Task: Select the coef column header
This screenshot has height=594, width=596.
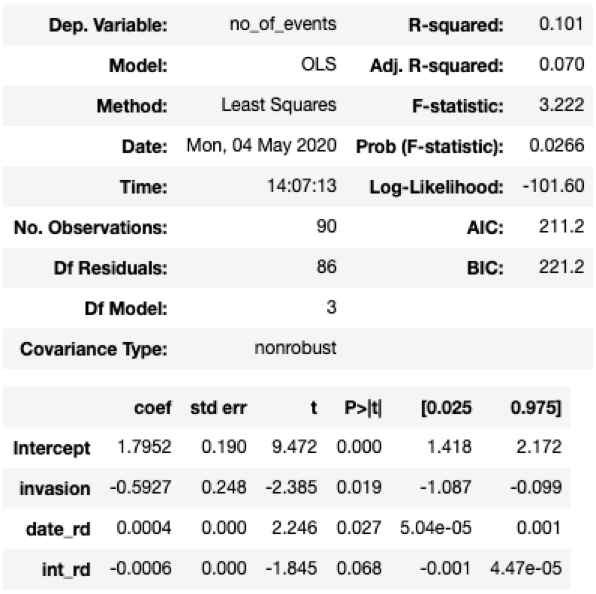Action: click(x=153, y=408)
